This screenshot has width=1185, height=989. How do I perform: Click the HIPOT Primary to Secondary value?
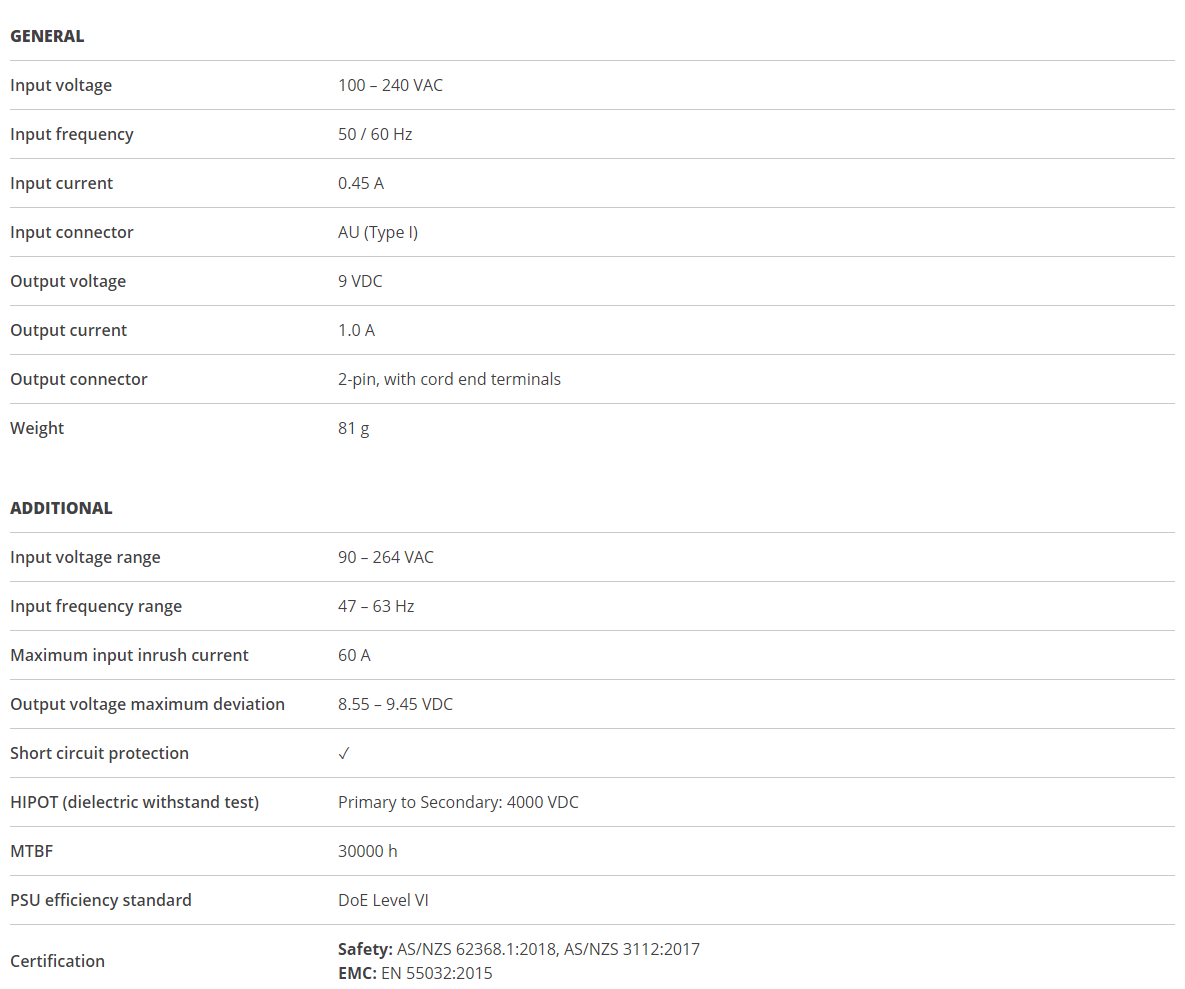click(x=458, y=802)
